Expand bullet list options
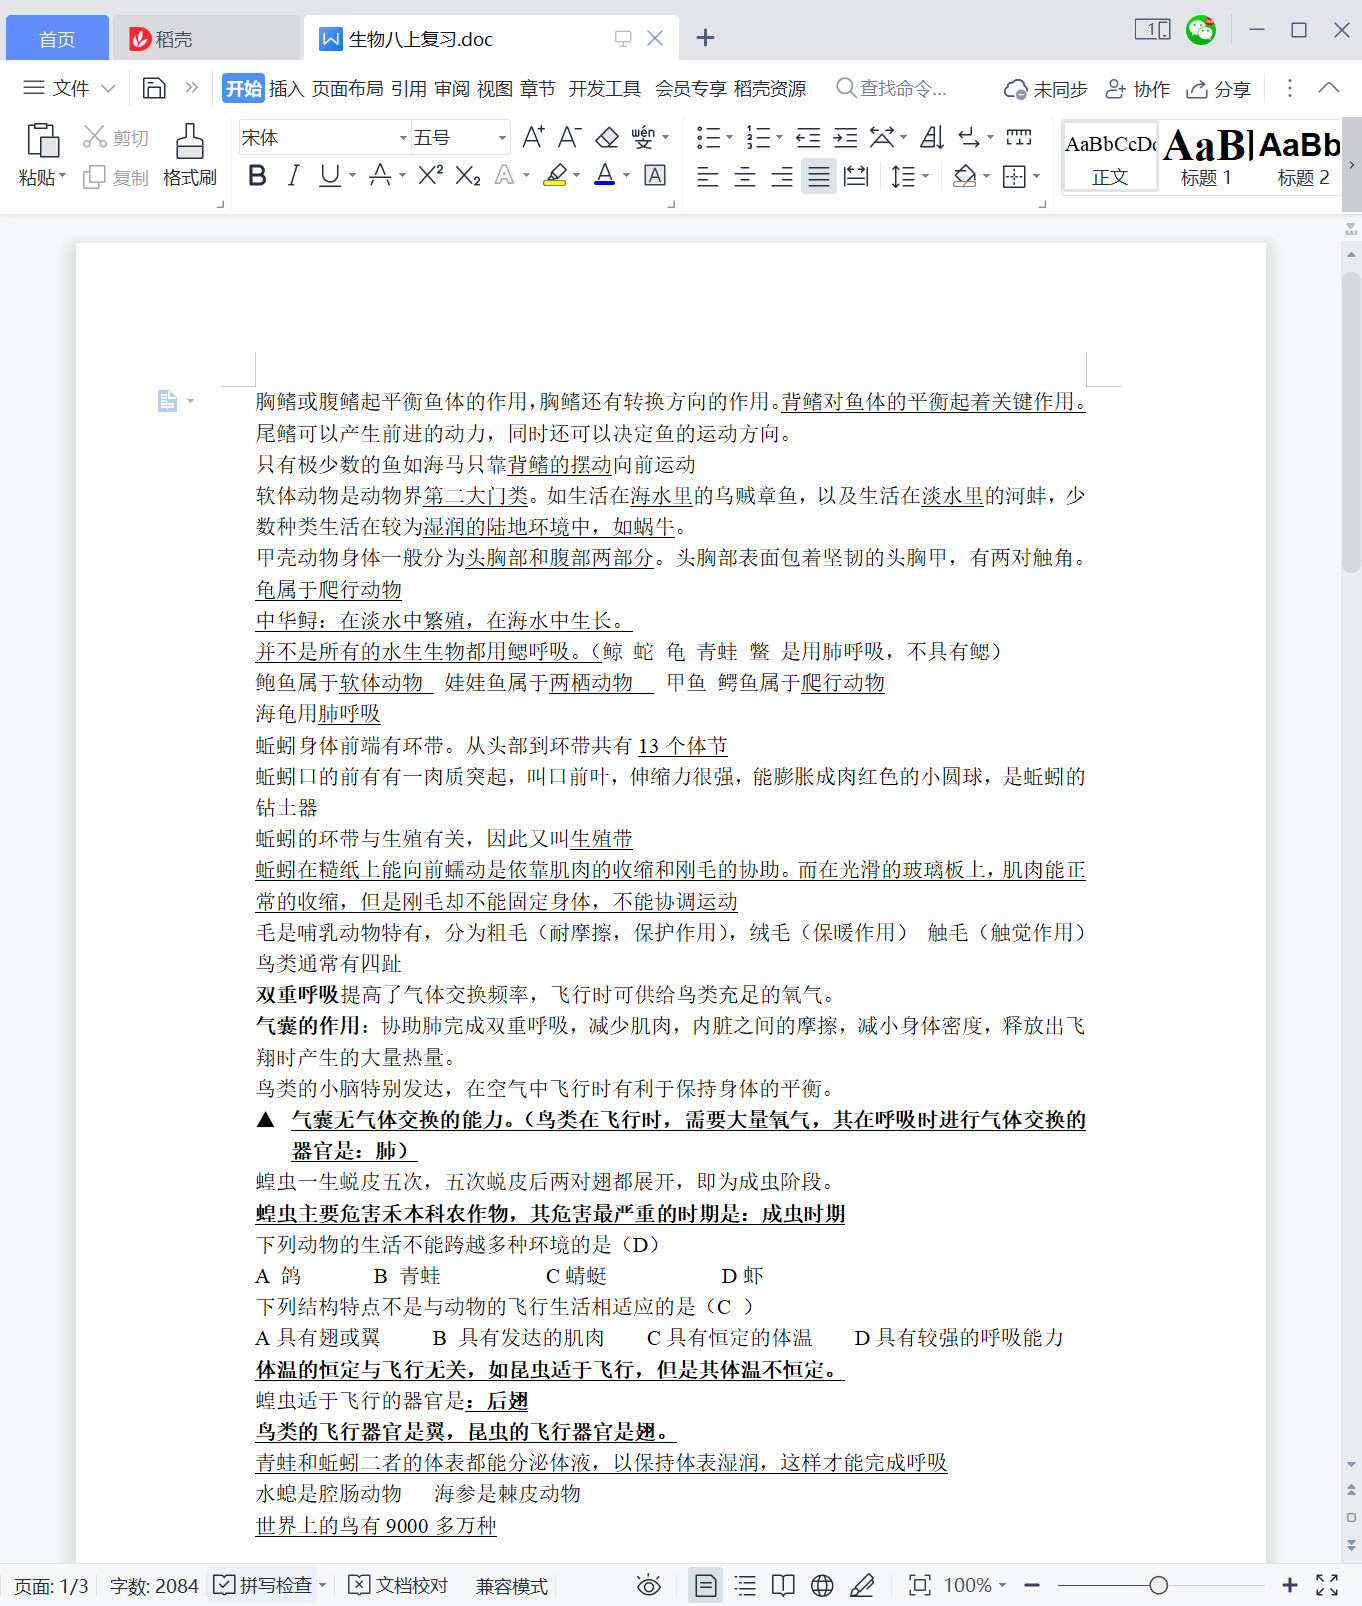 (x=729, y=138)
